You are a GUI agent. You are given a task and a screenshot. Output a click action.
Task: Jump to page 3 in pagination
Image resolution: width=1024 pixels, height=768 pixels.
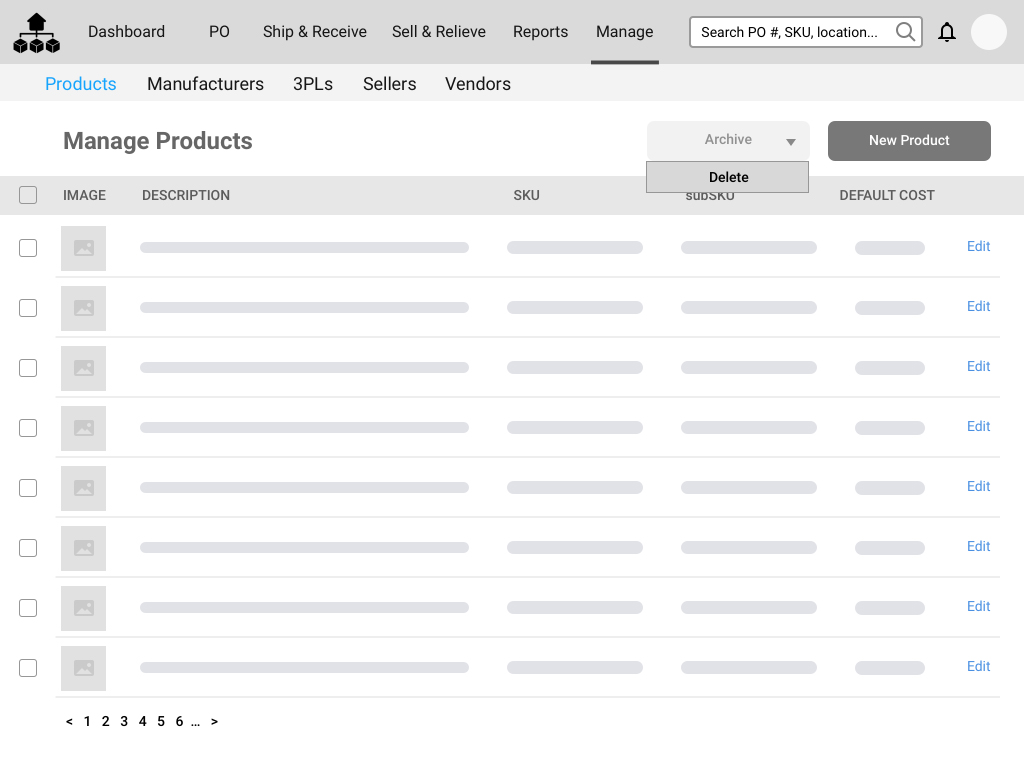pyautogui.click(x=124, y=721)
